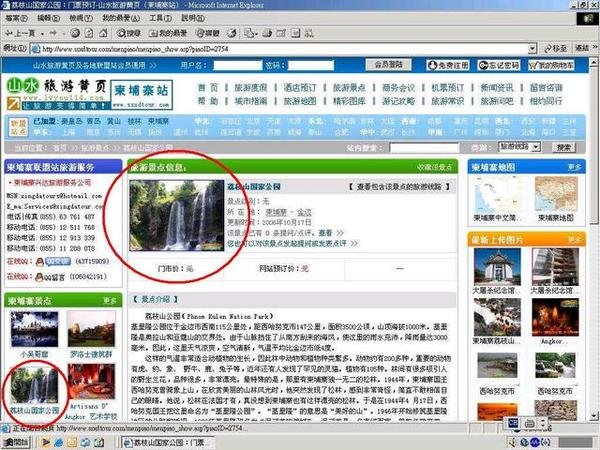The image size is (600, 450).
Task: Open the 編輯(E) Edit menu
Action: (x=48, y=18)
